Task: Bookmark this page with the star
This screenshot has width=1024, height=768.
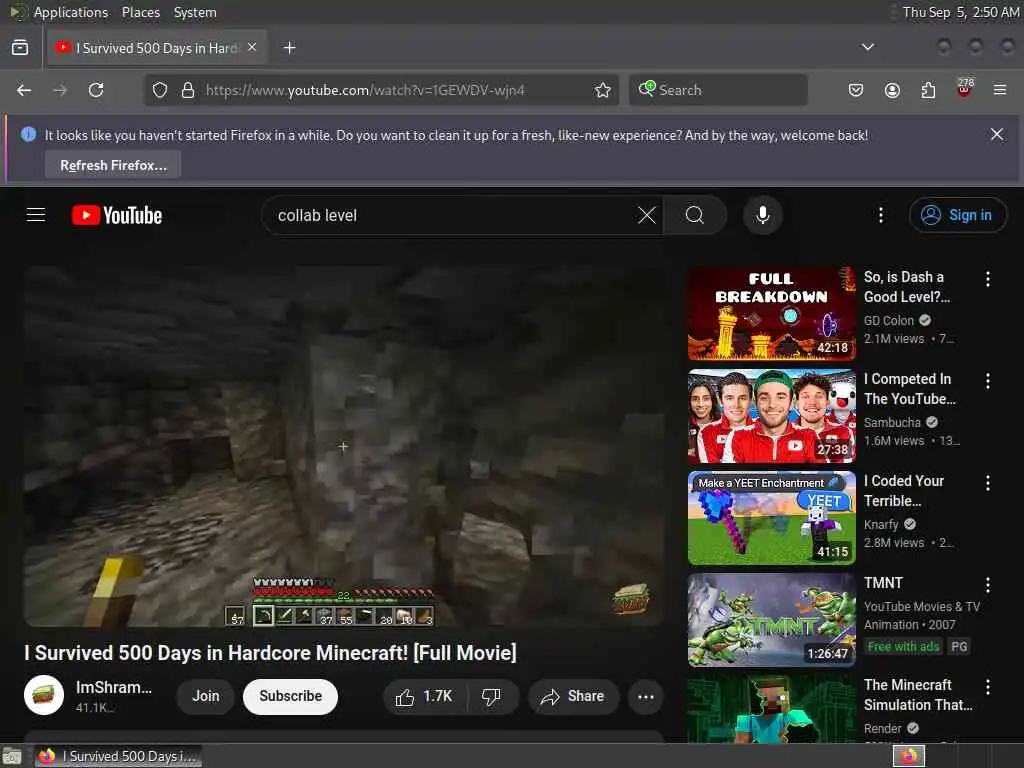Action: point(603,90)
